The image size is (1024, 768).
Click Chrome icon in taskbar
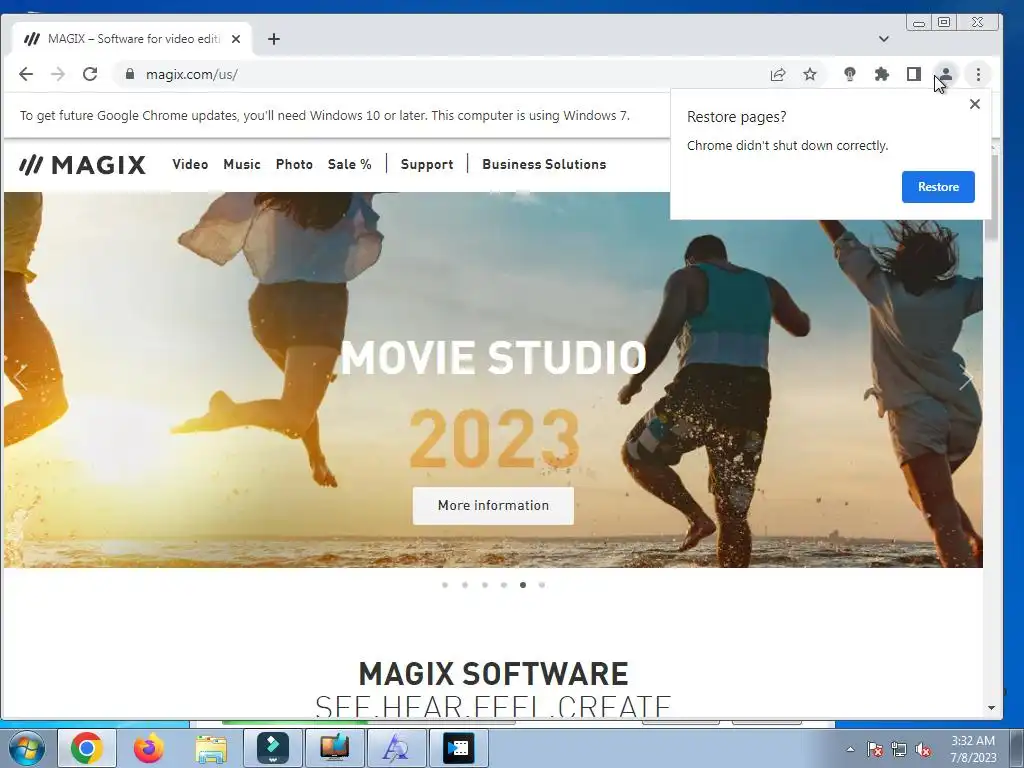(87, 748)
